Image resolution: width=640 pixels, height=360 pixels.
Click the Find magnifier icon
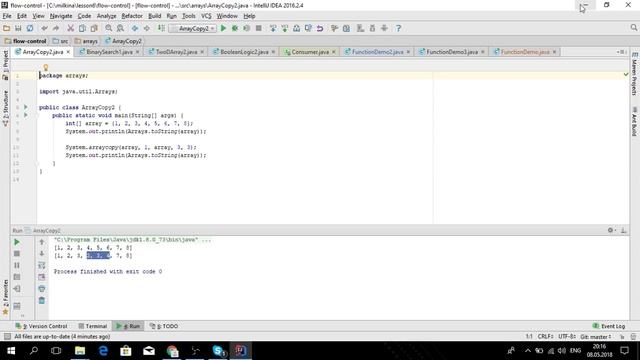coord(109,28)
